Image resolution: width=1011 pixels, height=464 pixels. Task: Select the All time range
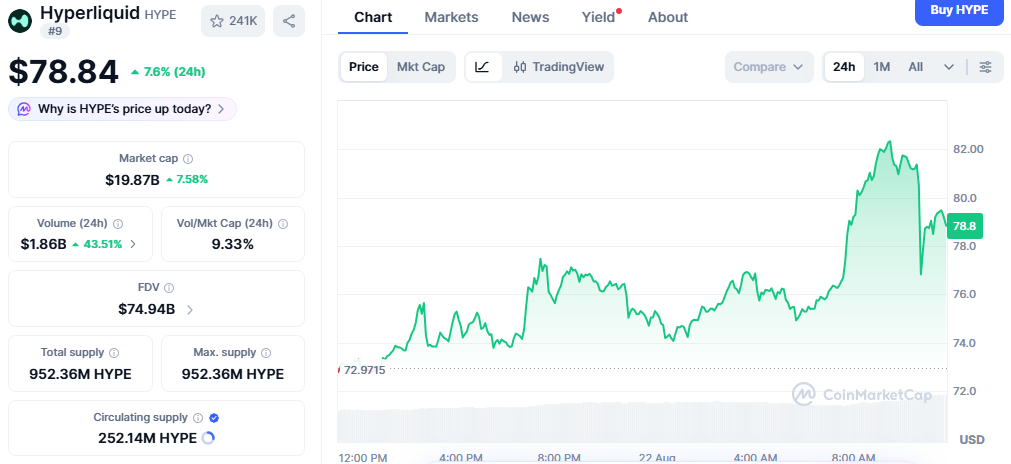[x=916, y=67]
